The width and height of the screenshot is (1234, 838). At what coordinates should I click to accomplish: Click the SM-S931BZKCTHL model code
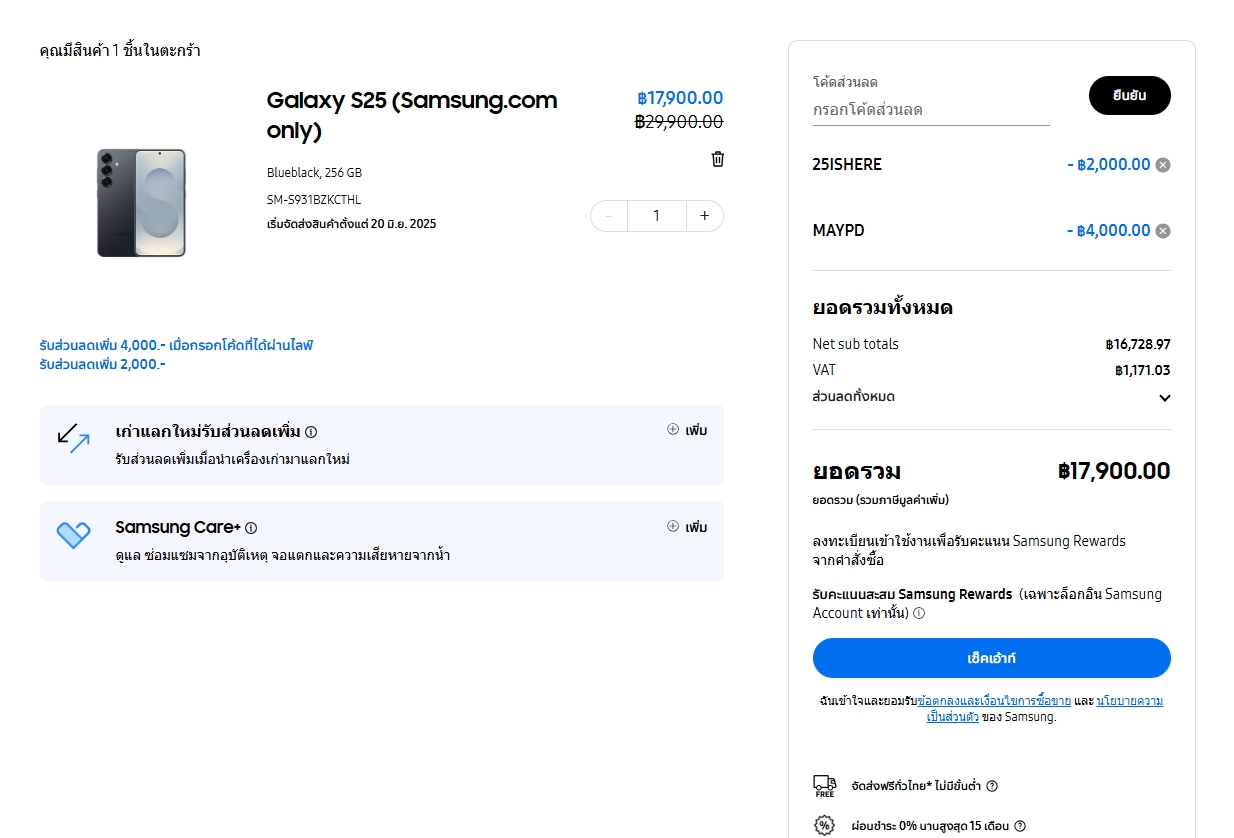point(314,200)
